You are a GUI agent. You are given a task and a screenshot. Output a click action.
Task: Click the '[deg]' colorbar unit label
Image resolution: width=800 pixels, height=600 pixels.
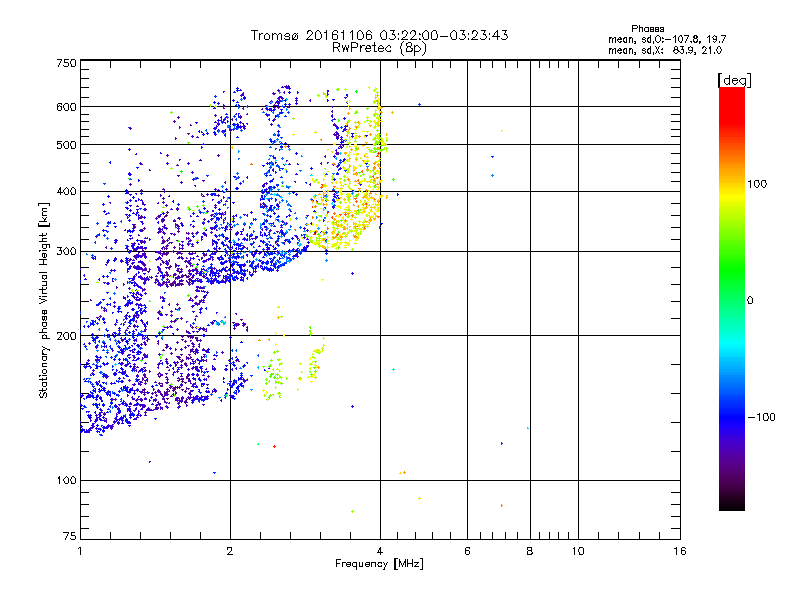click(734, 80)
